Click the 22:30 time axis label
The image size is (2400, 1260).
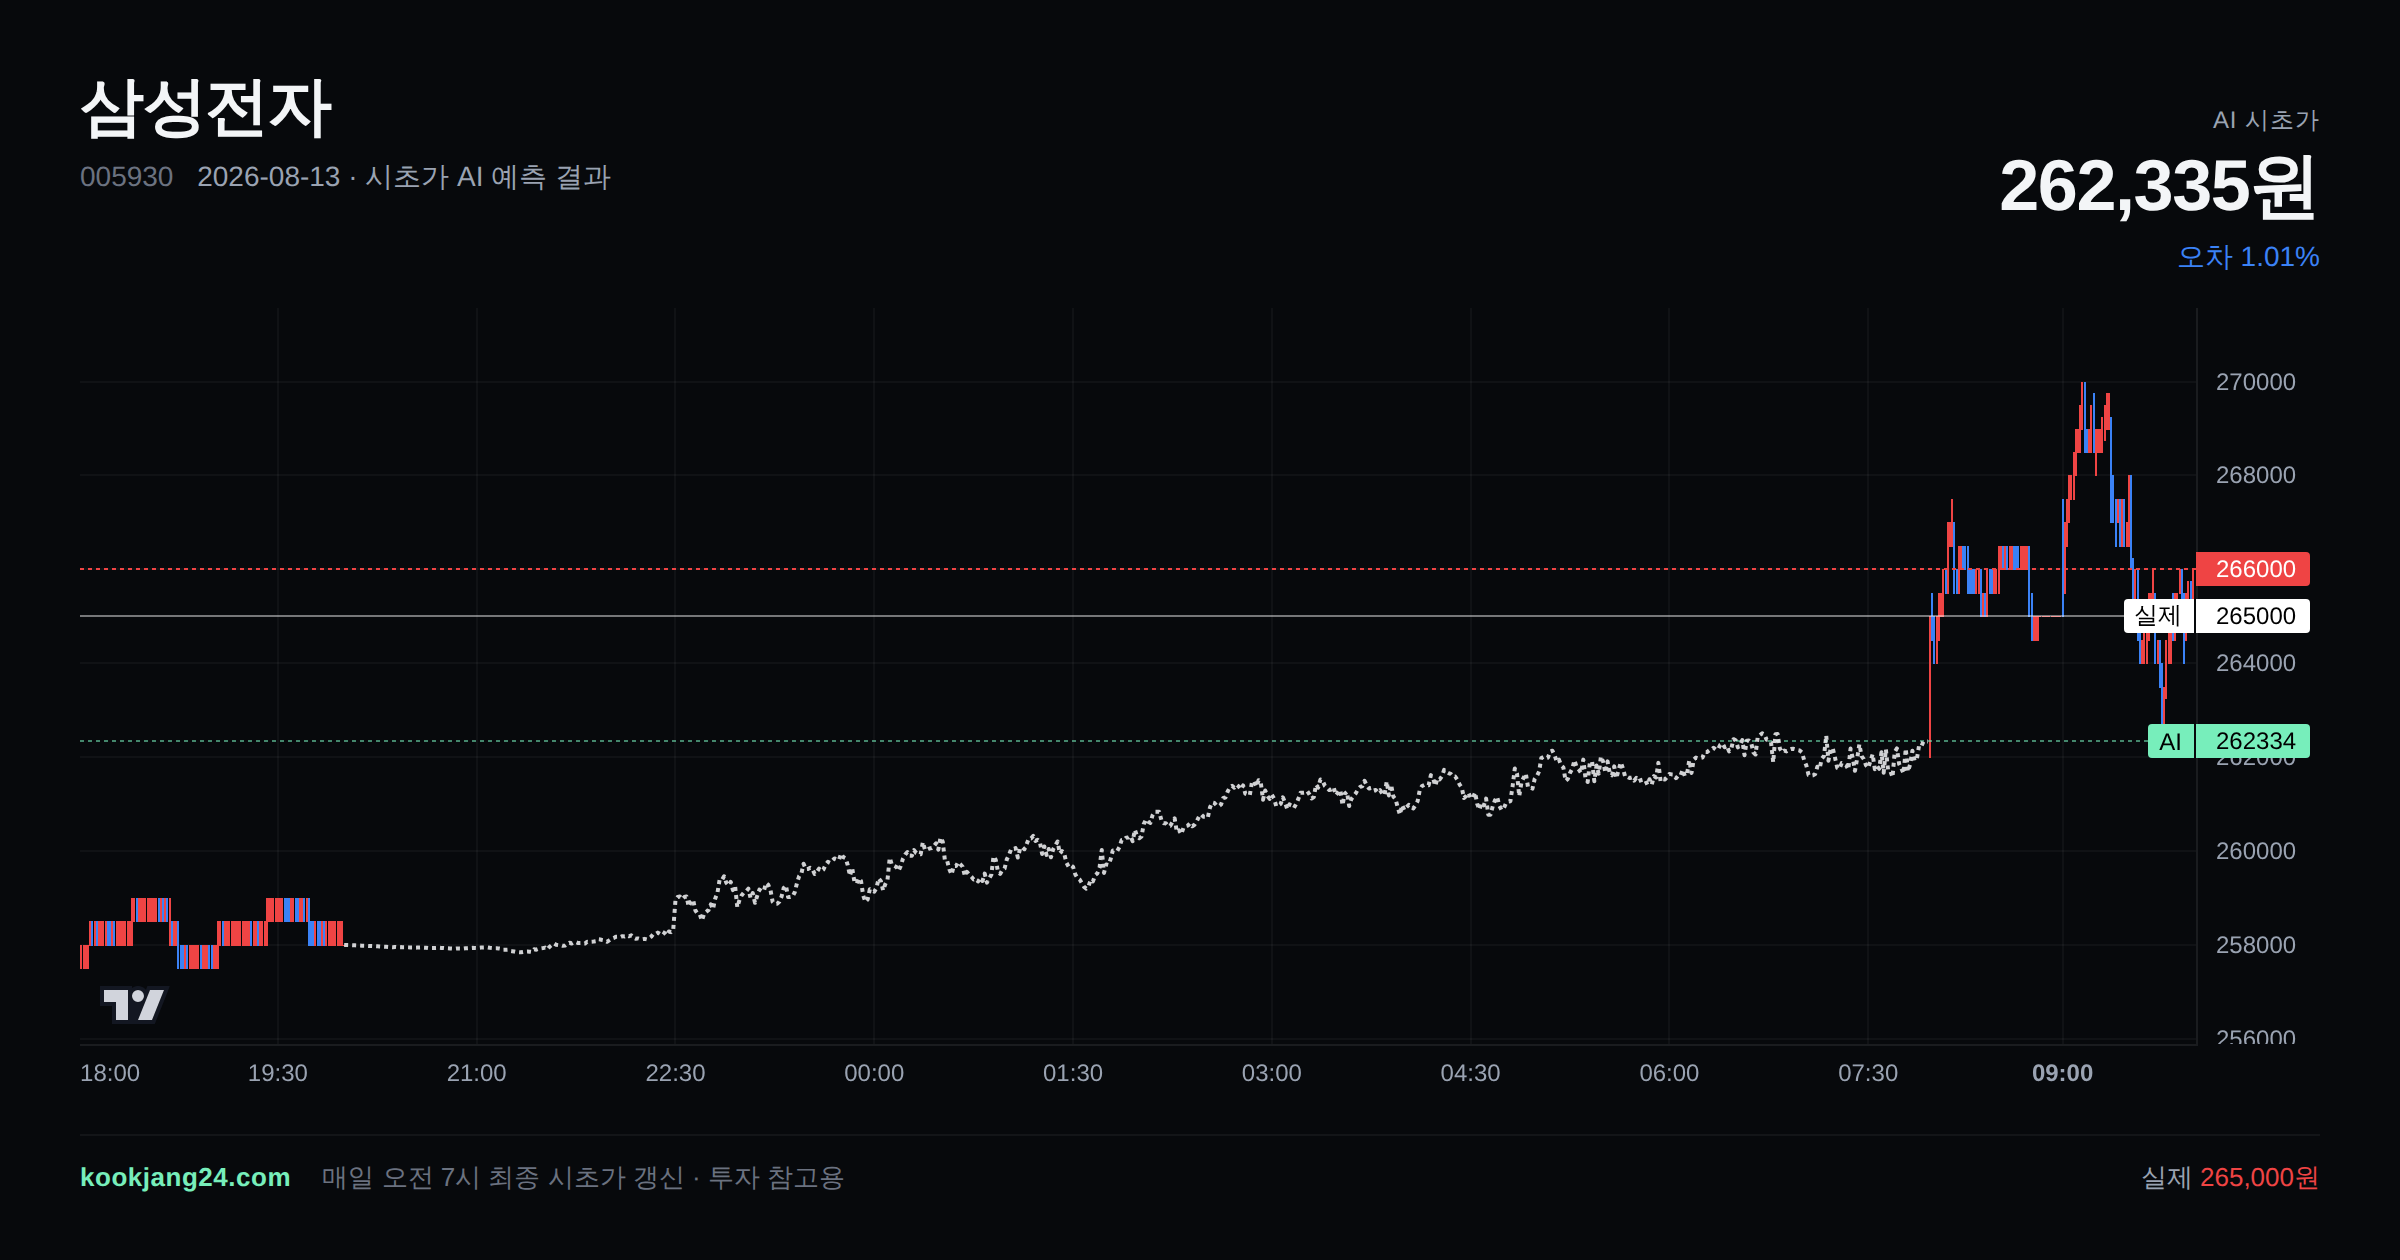675,1073
